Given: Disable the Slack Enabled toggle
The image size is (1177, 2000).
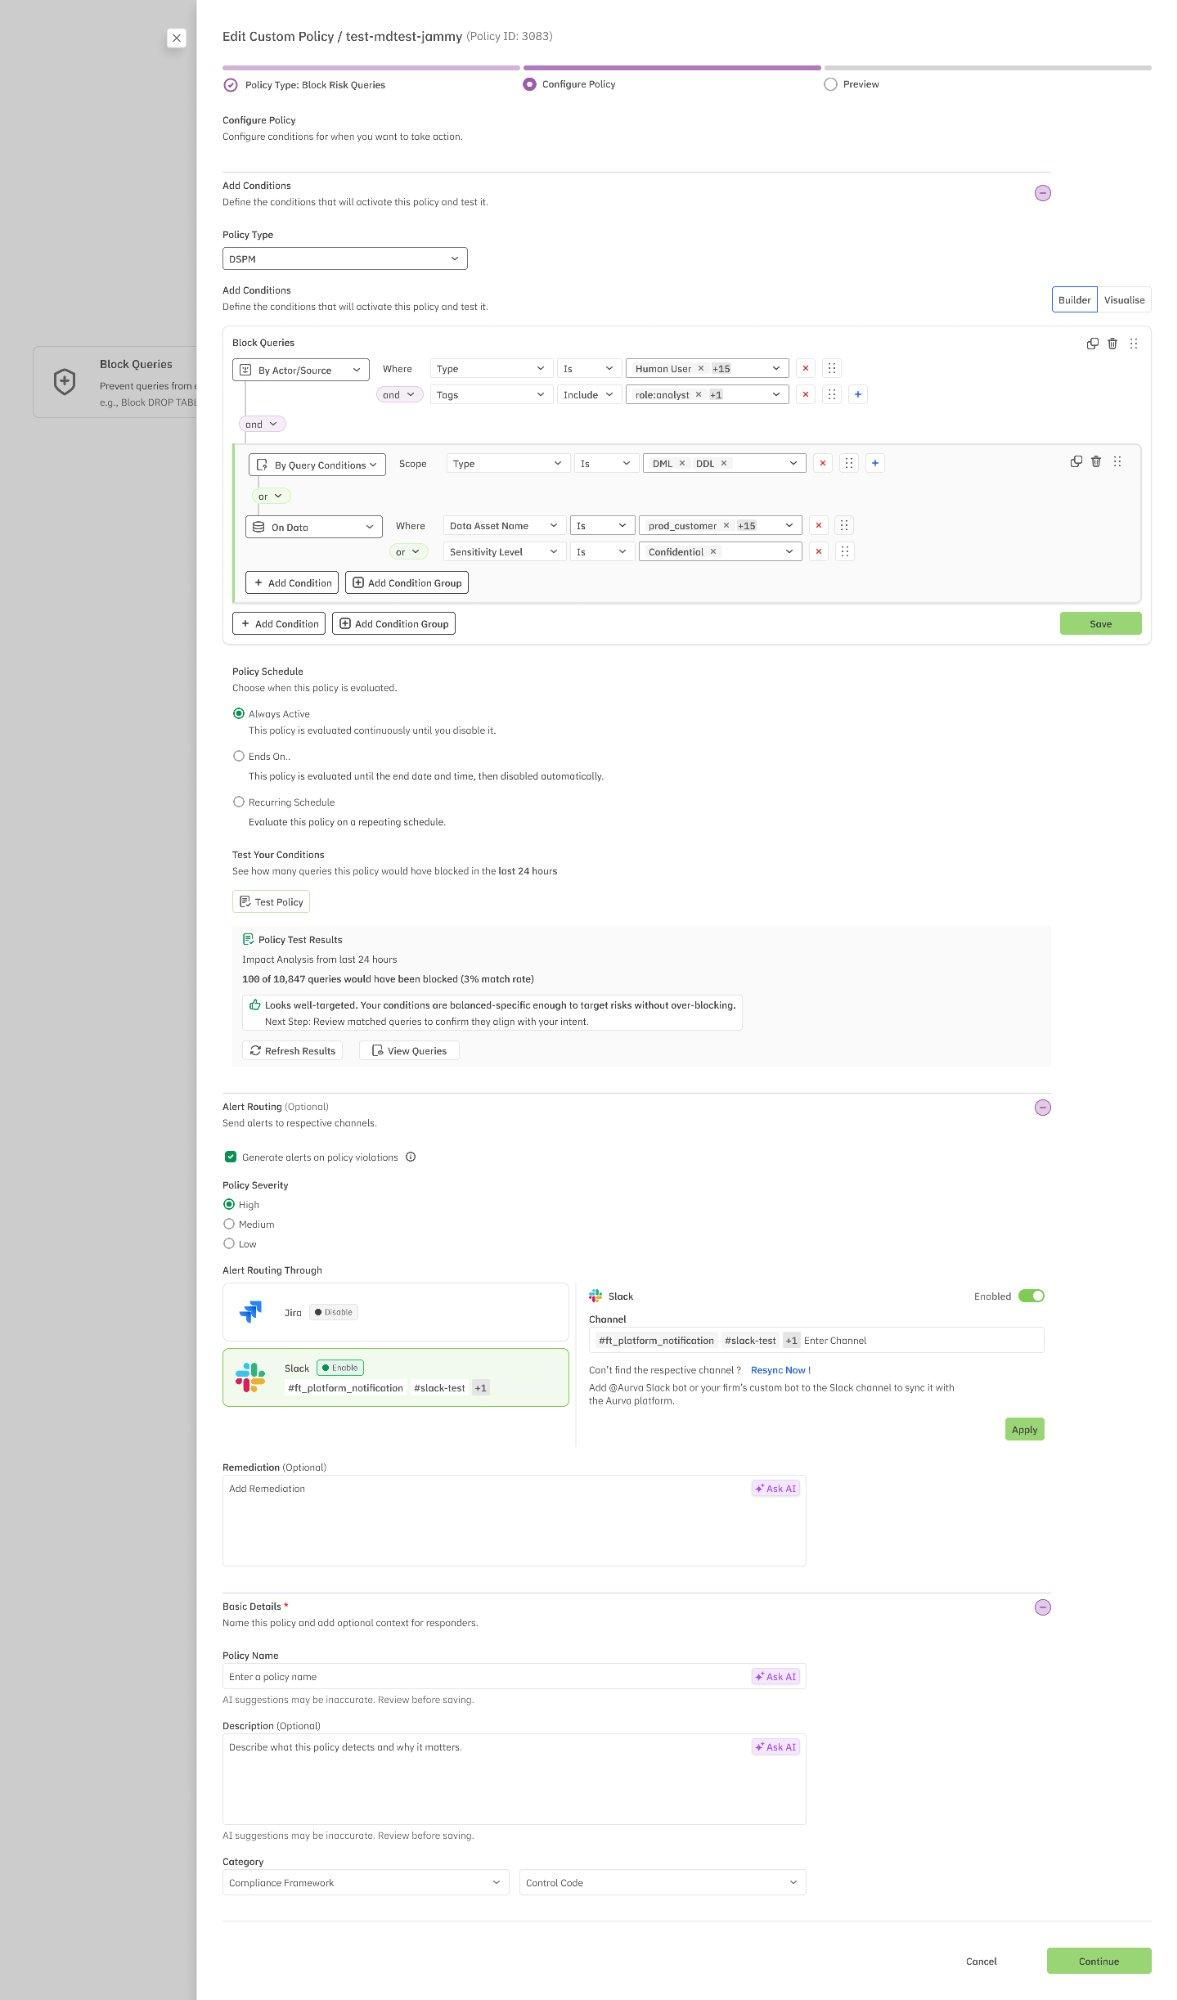Looking at the screenshot, I should point(1030,1296).
